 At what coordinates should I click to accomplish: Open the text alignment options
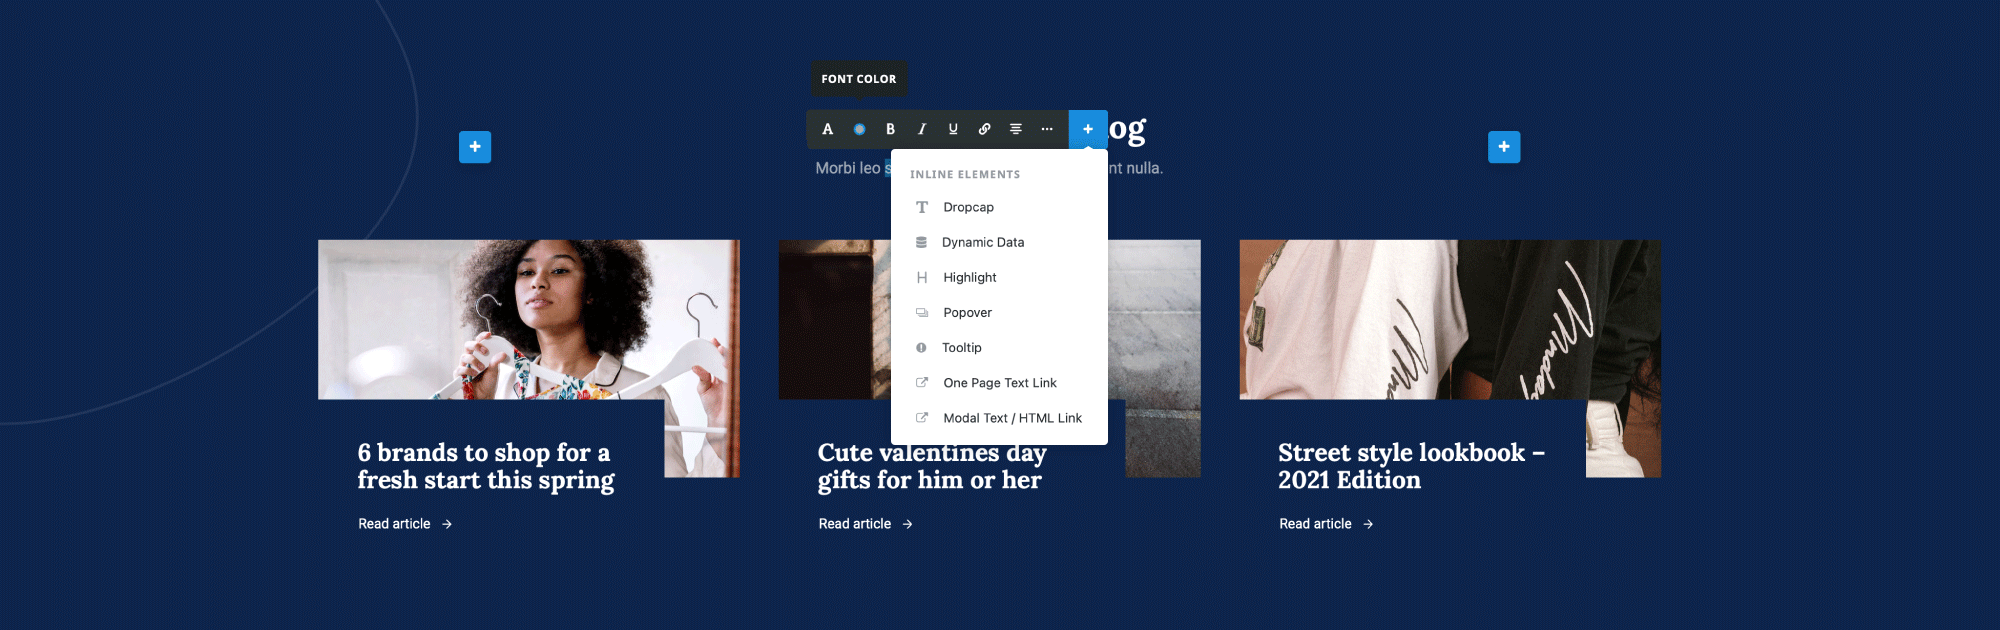[x=1016, y=129]
